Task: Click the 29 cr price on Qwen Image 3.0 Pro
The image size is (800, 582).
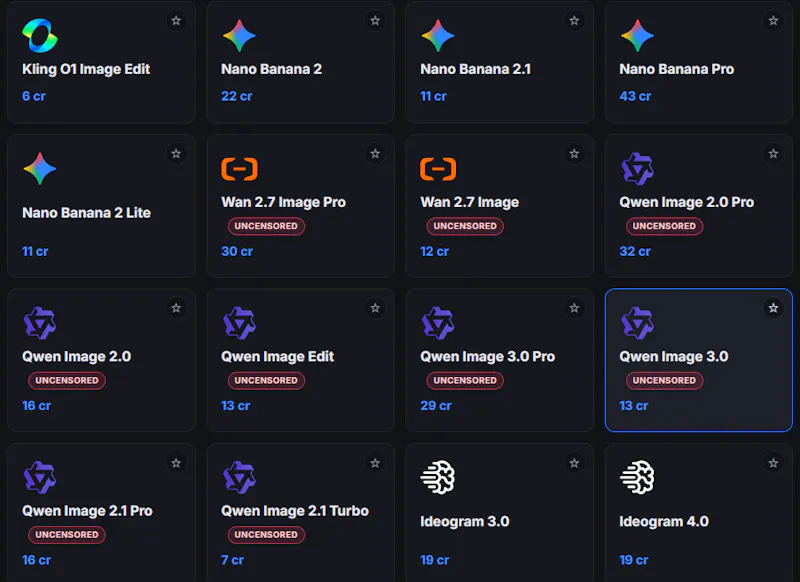Action: pyautogui.click(x=436, y=406)
